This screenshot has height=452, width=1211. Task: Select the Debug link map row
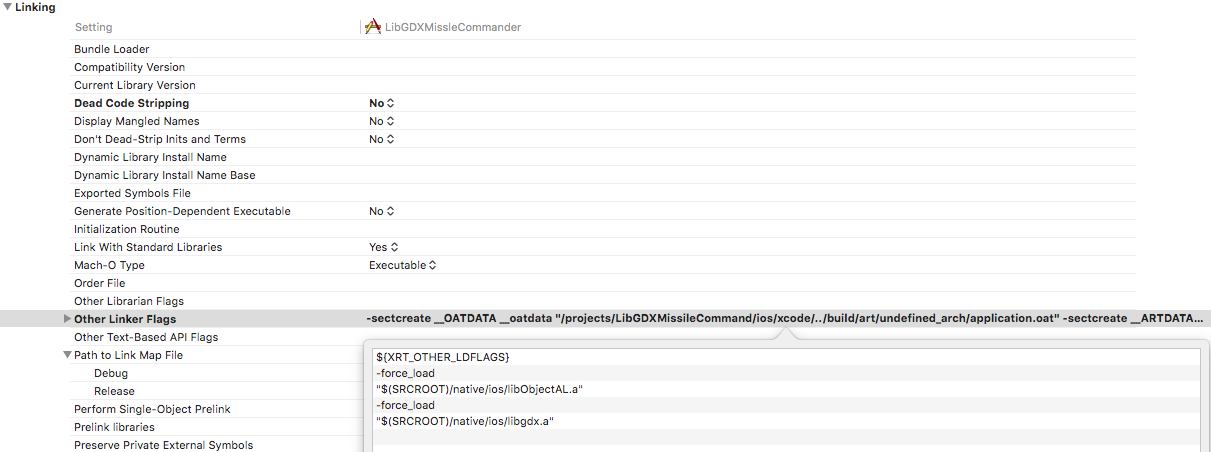click(111, 373)
